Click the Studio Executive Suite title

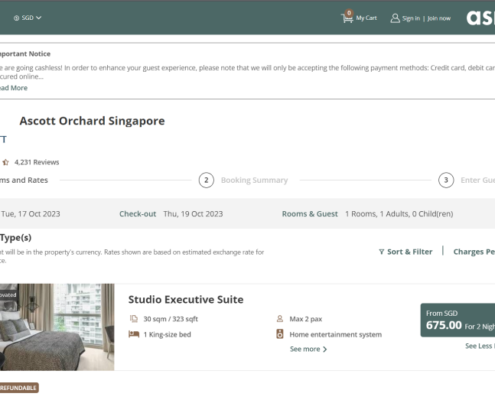186,300
